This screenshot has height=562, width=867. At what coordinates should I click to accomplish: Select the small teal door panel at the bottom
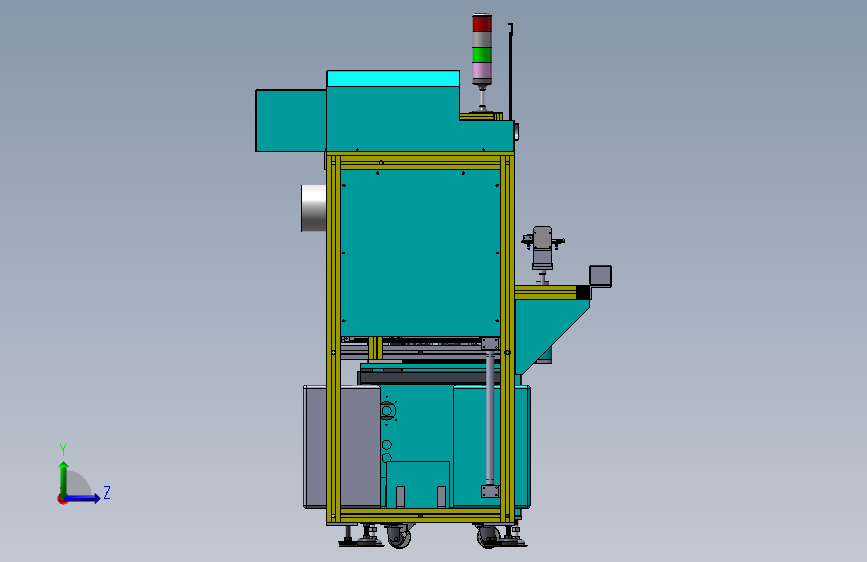417,484
